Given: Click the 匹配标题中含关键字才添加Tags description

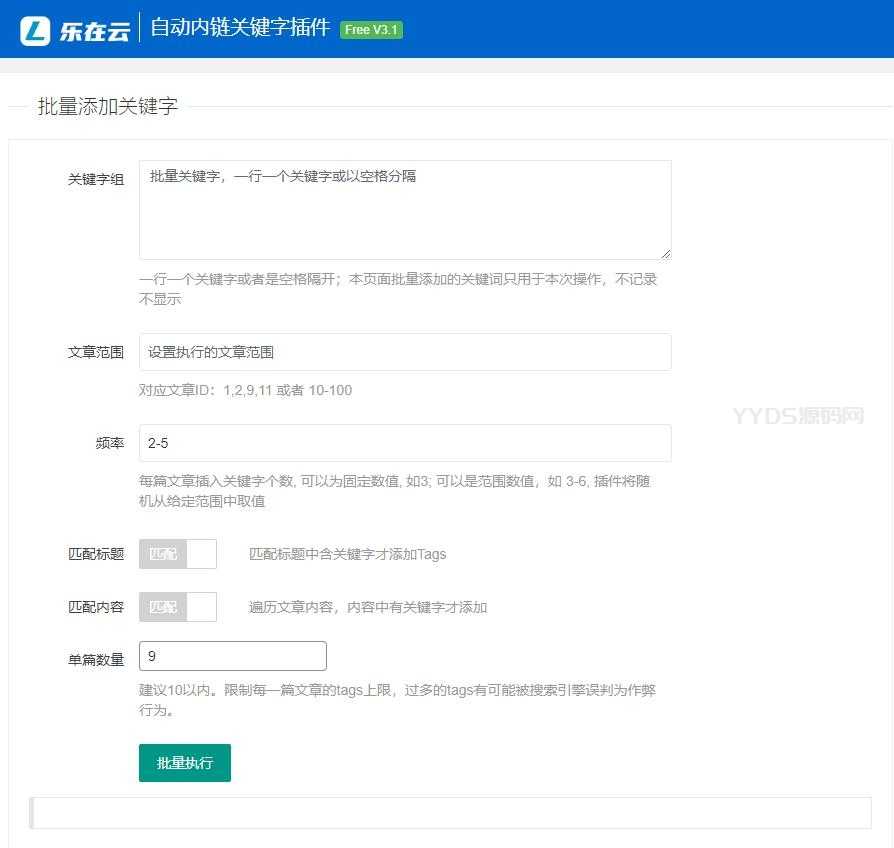Looking at the screenshot, I should pyautogui.click(x=347, y=554).
